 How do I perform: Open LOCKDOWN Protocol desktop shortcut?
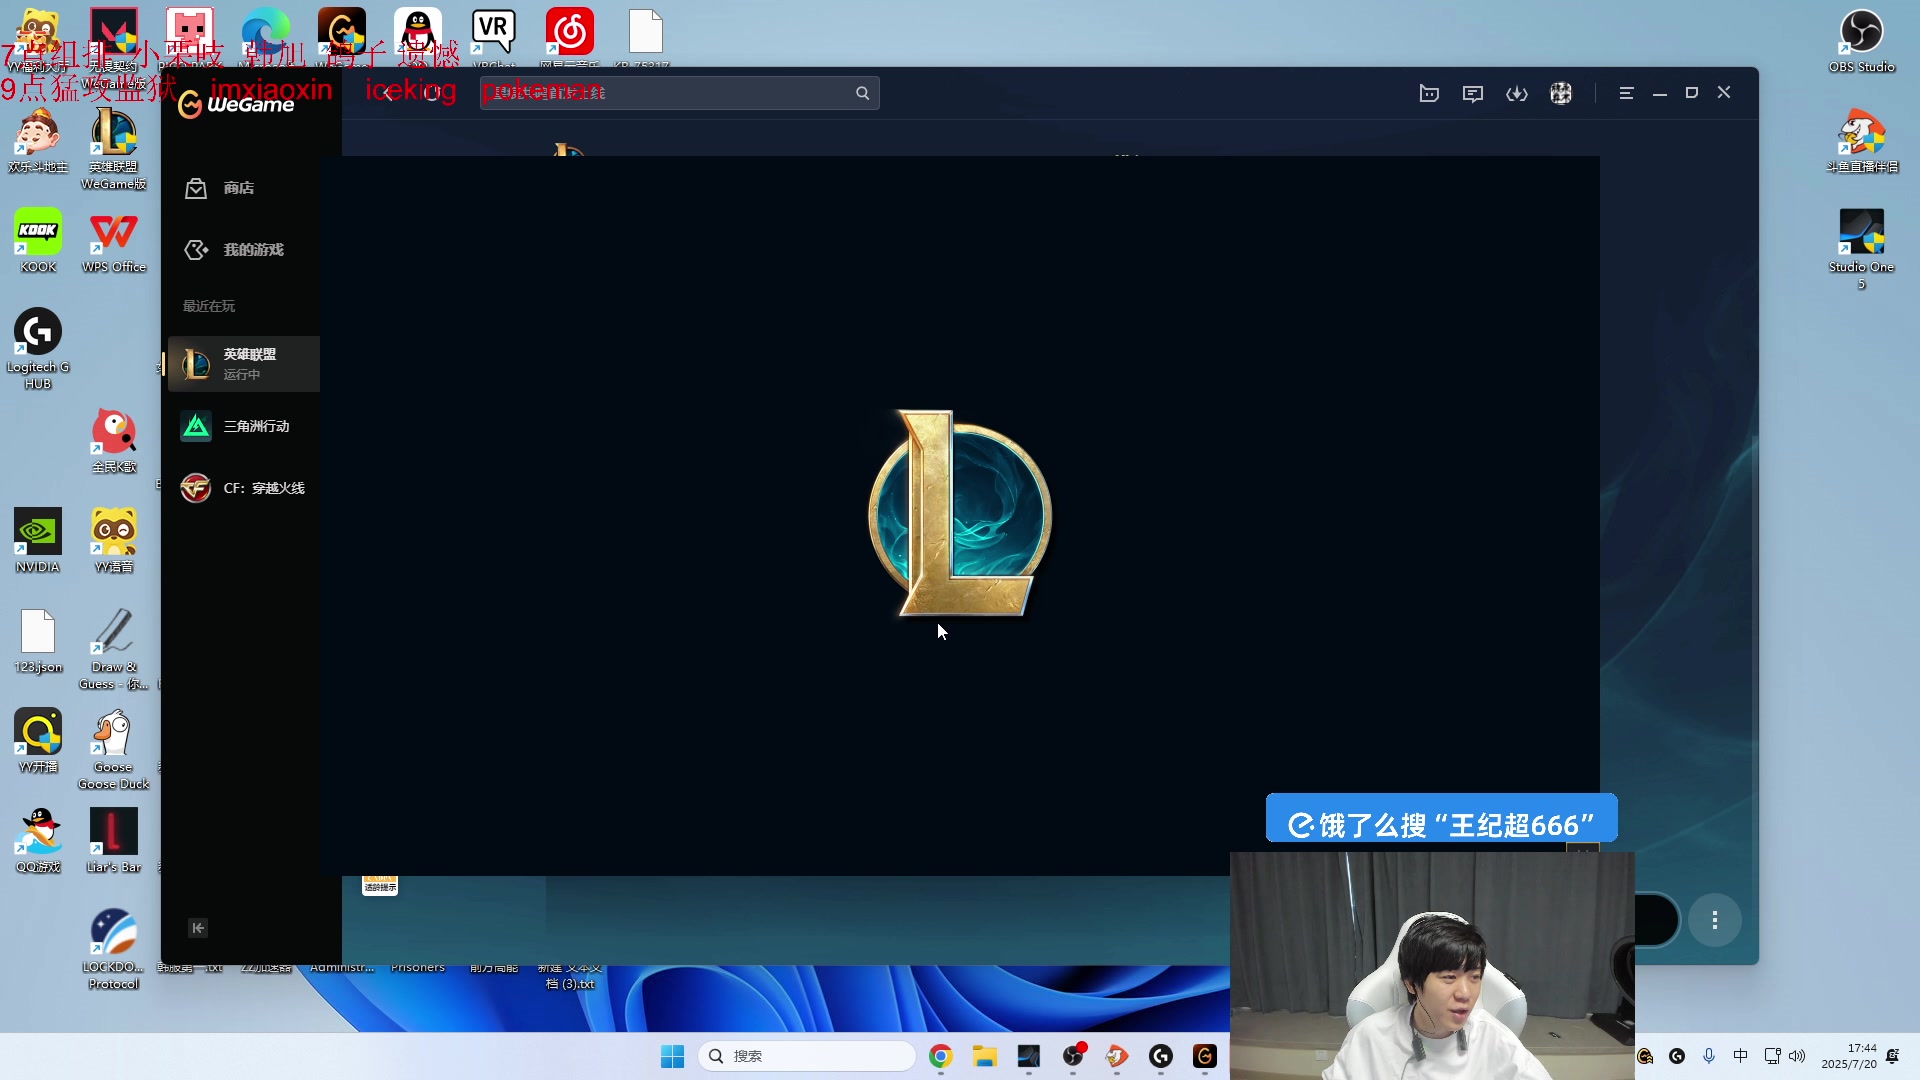[114, 948]
